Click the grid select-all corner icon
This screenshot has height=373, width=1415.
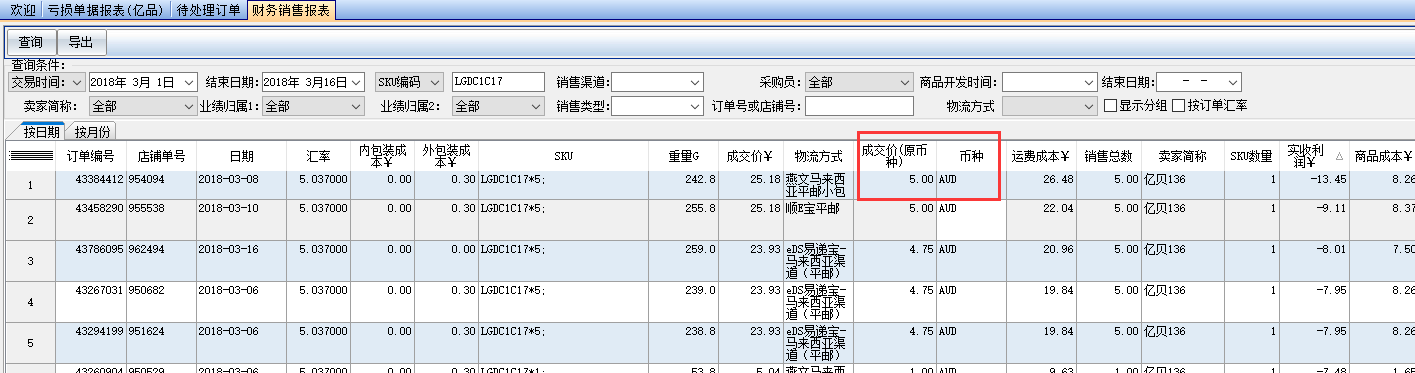point(30,156)
